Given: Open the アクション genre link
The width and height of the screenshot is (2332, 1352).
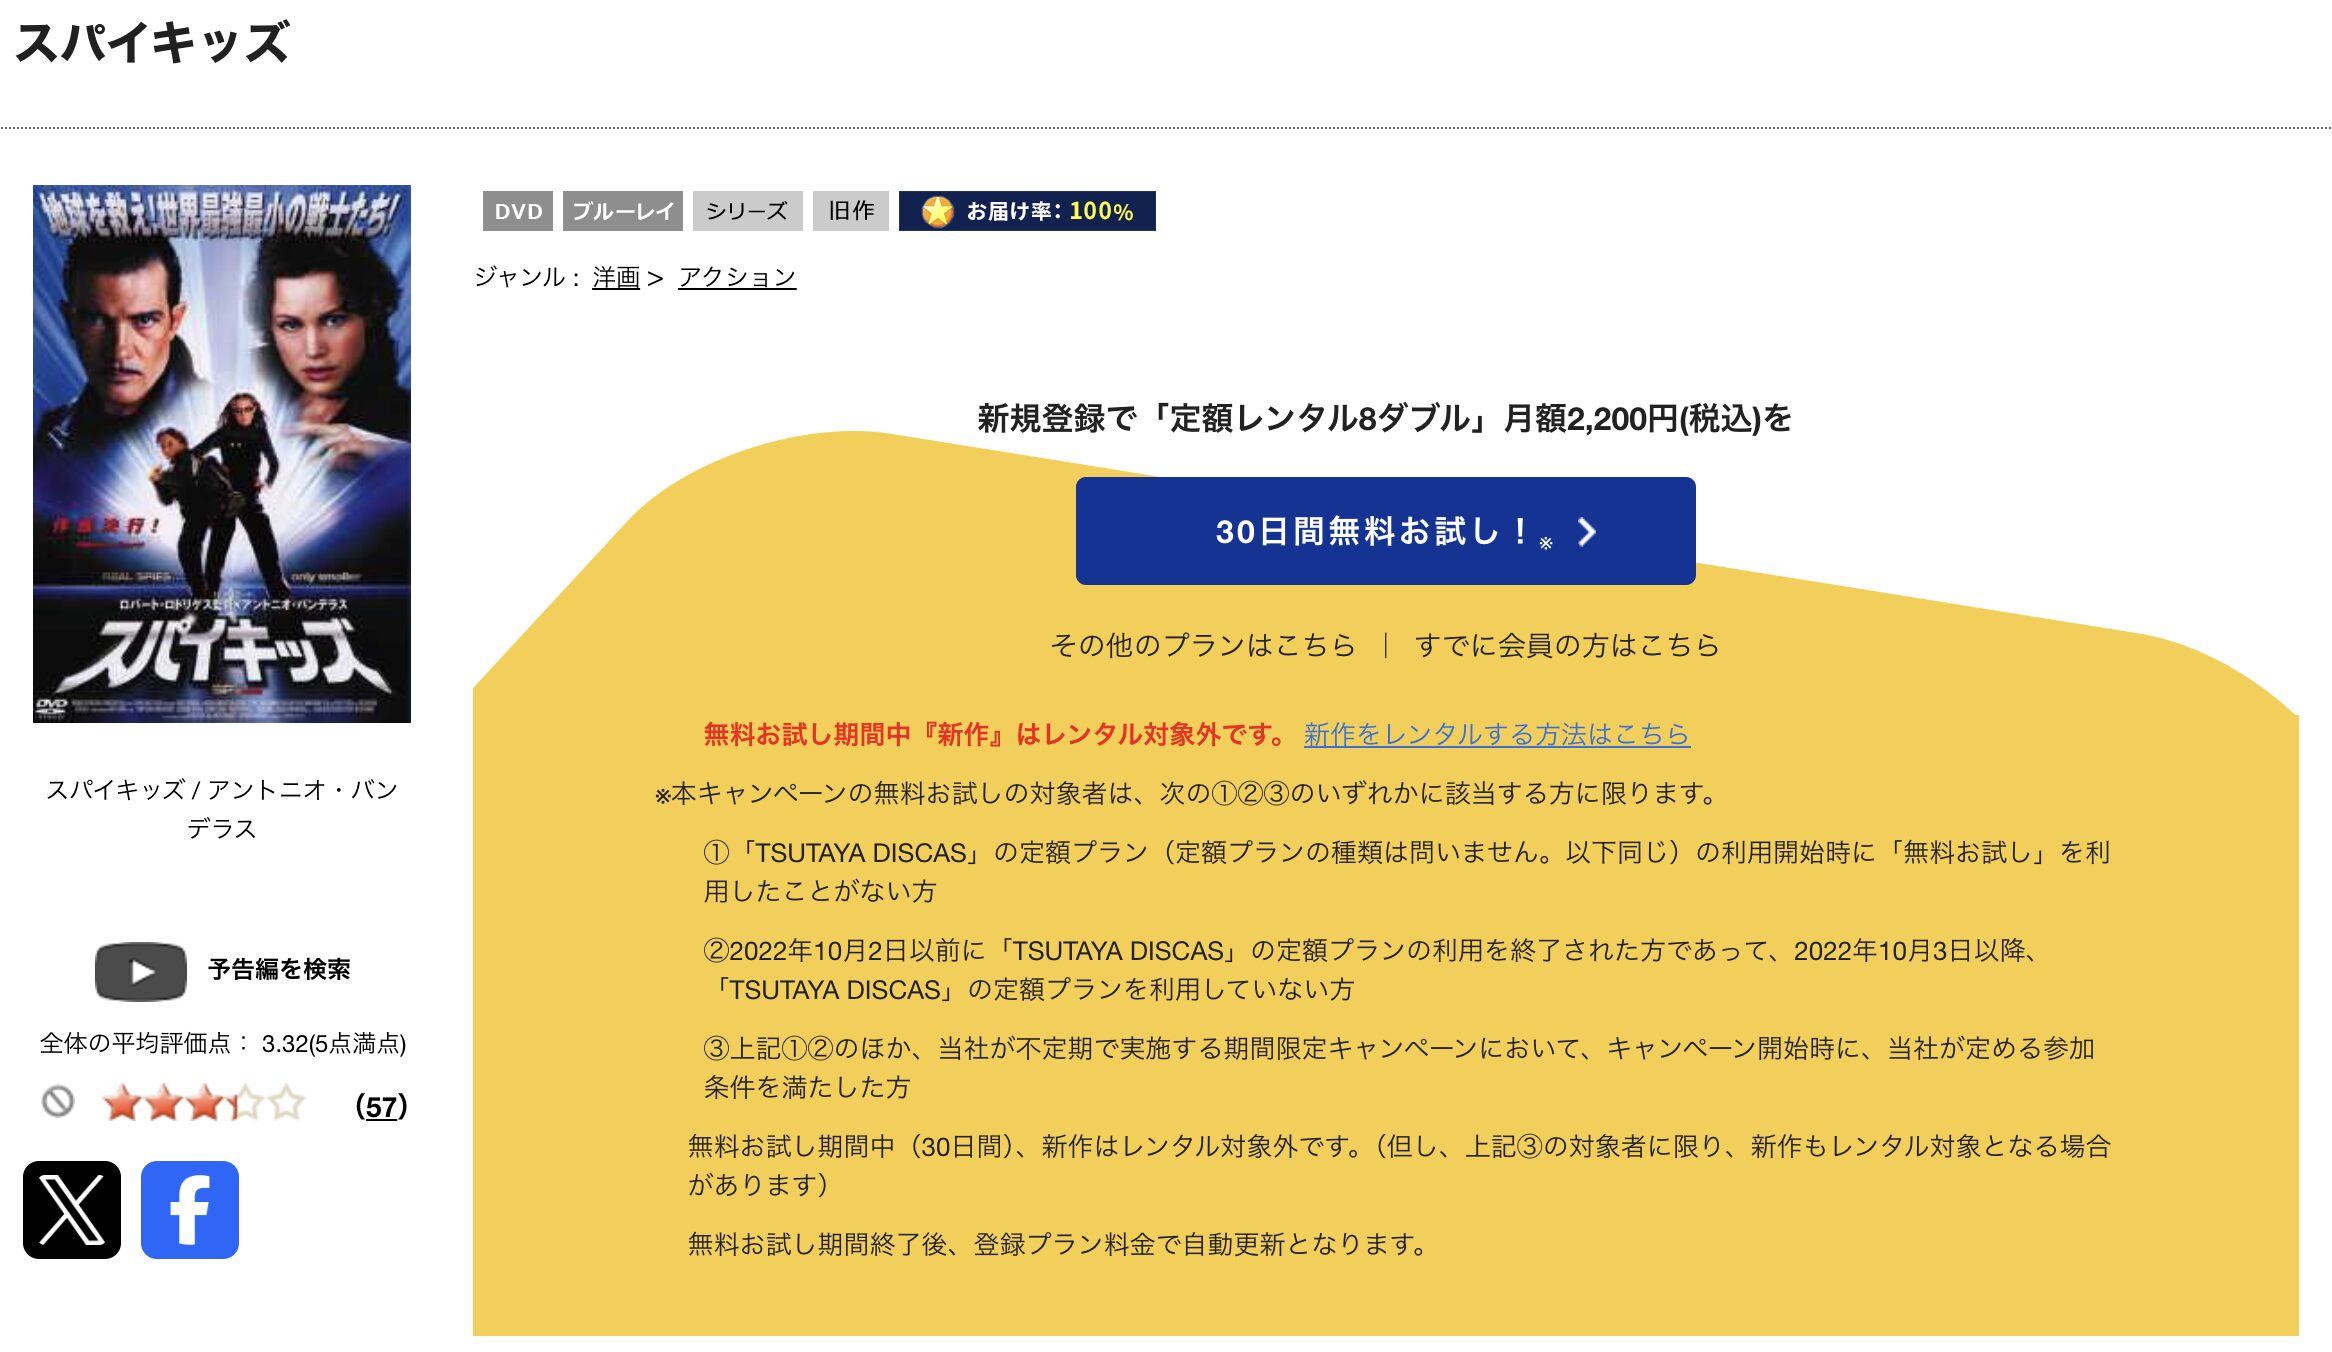Looking at the screenshot, I should [737, 277].
